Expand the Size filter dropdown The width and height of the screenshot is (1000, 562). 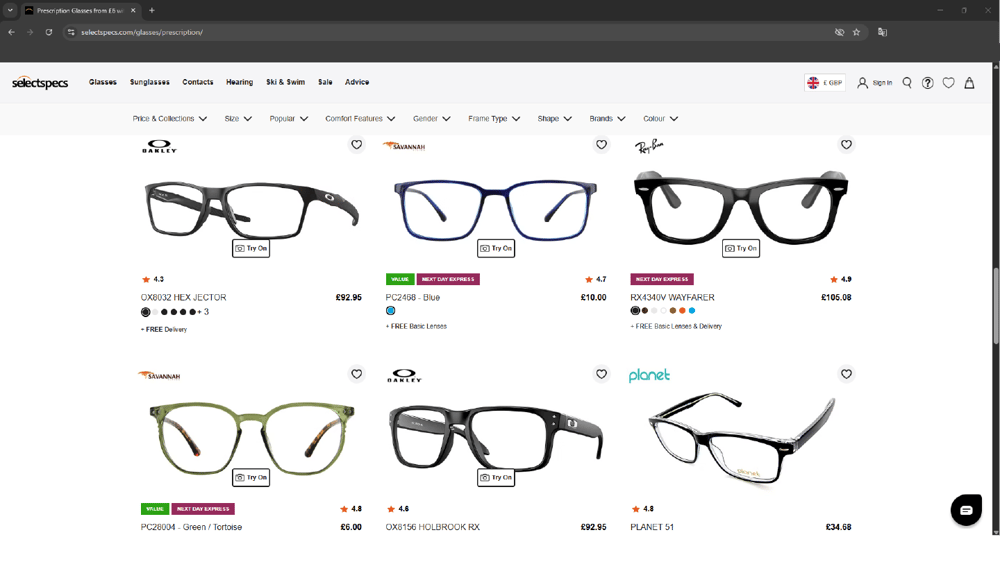239,119
